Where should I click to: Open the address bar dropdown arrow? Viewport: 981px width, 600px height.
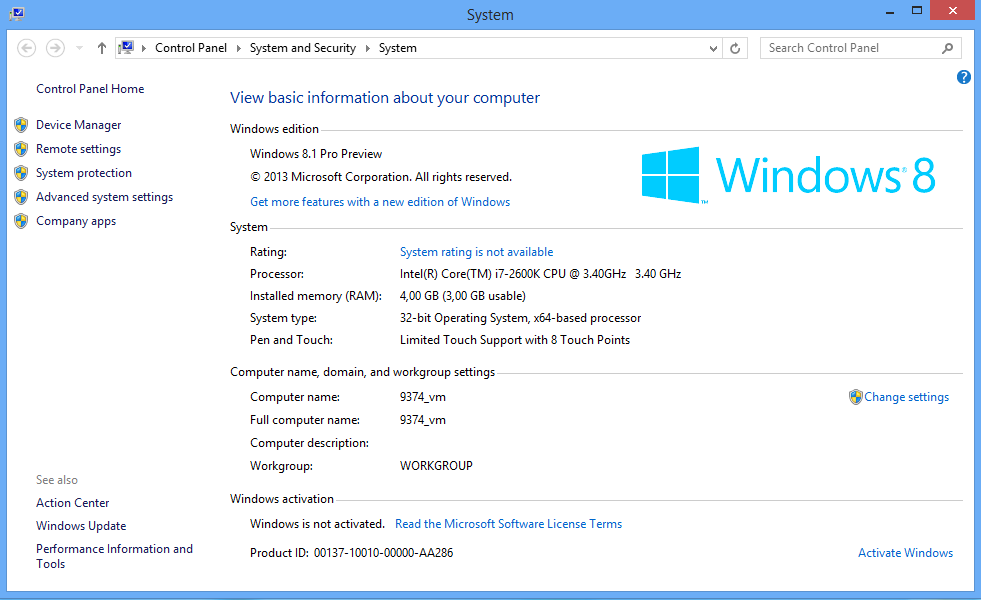point(712,47)
